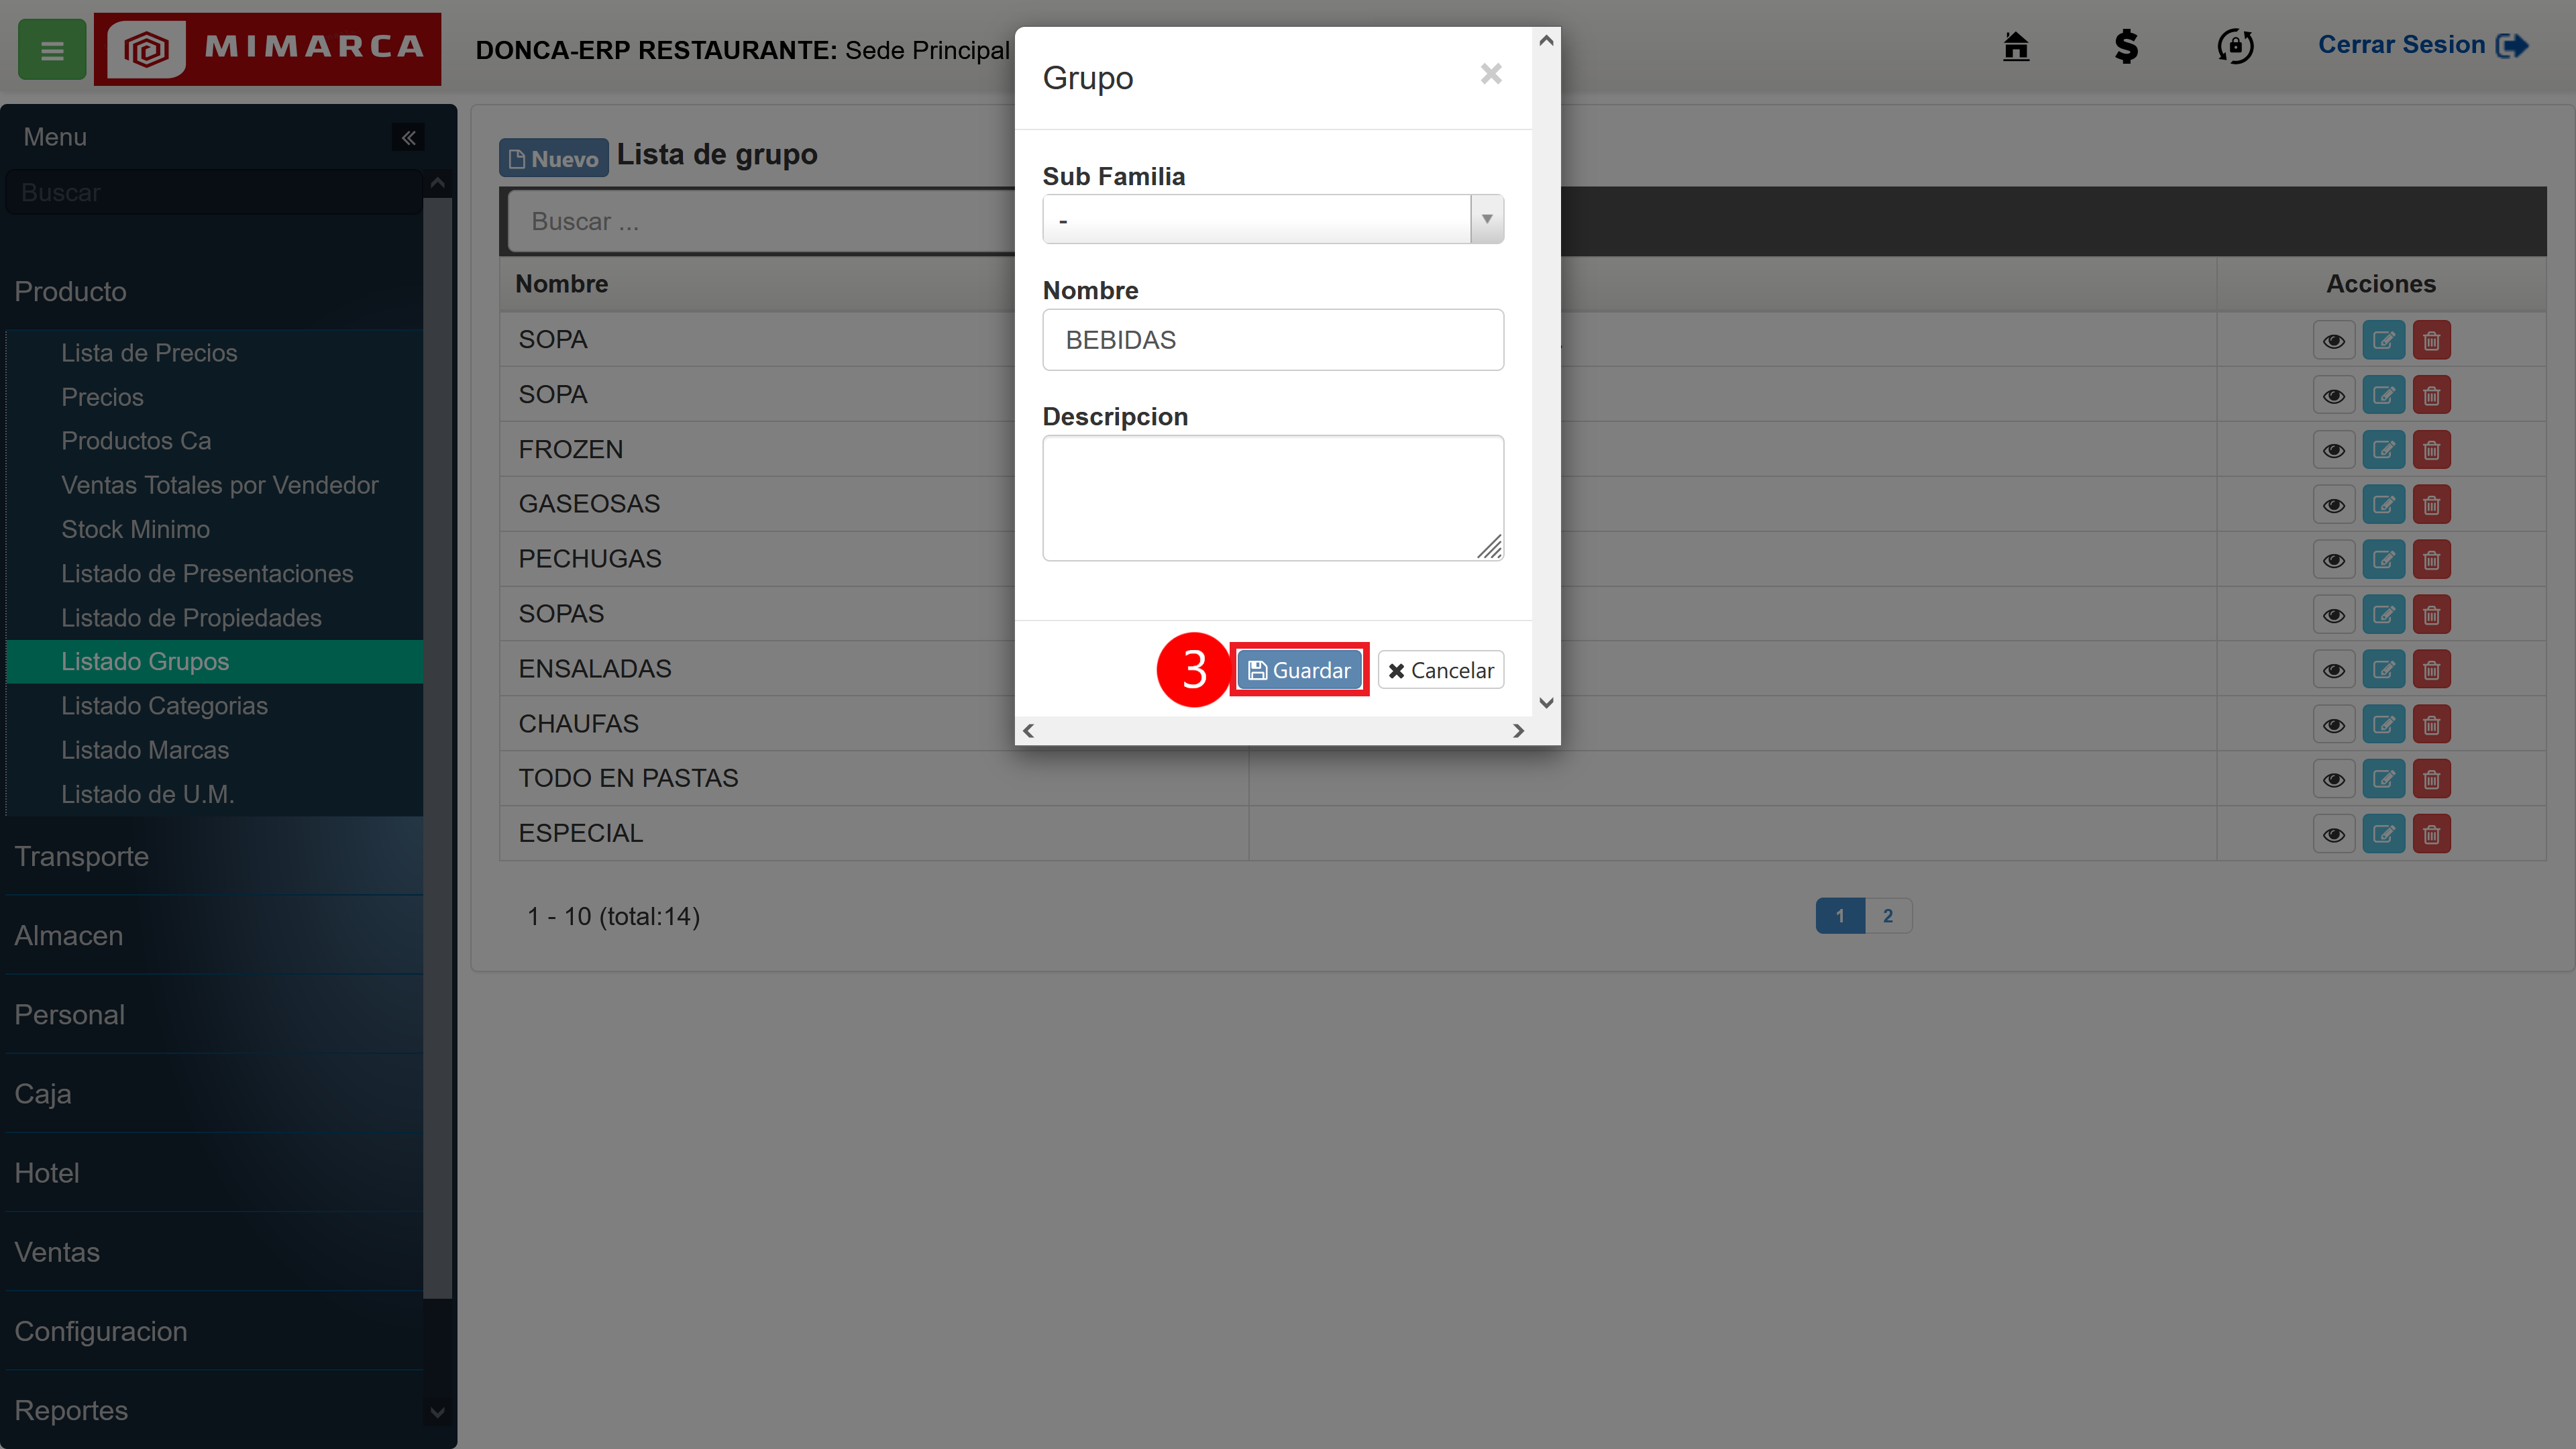Image resolution: width=2576 pixels, height=1449 pixels.
Task: Expand the Almacen menu section
Action: click(214, 936)
